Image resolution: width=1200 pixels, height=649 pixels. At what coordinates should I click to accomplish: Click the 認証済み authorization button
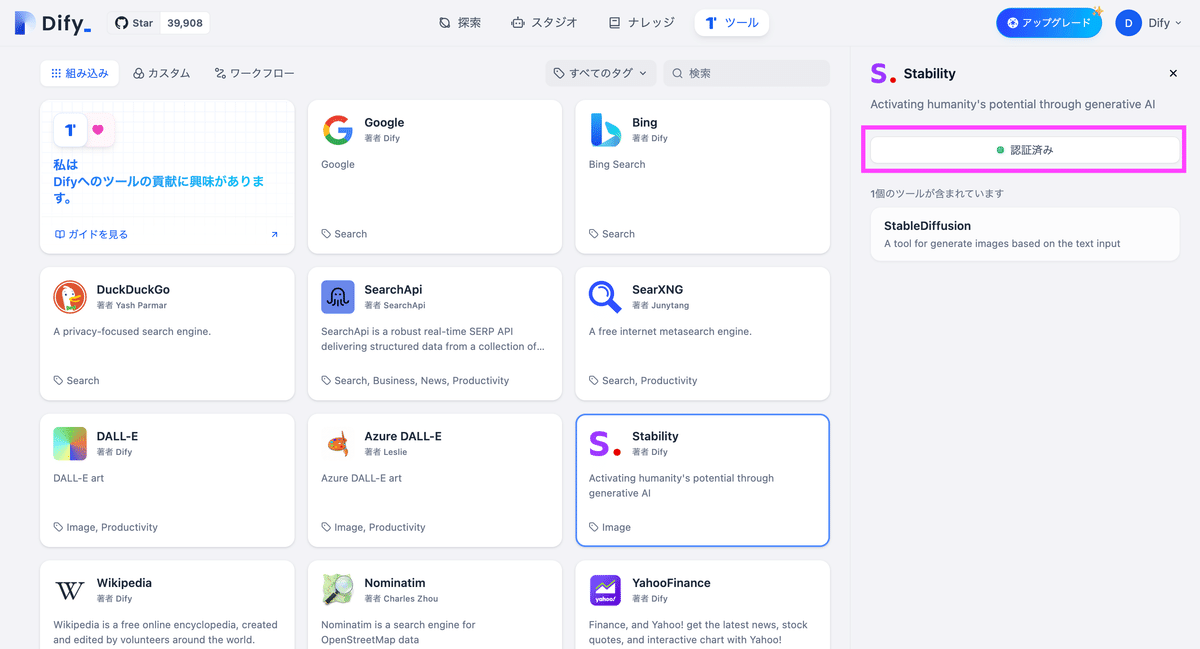click(1025, 150)
